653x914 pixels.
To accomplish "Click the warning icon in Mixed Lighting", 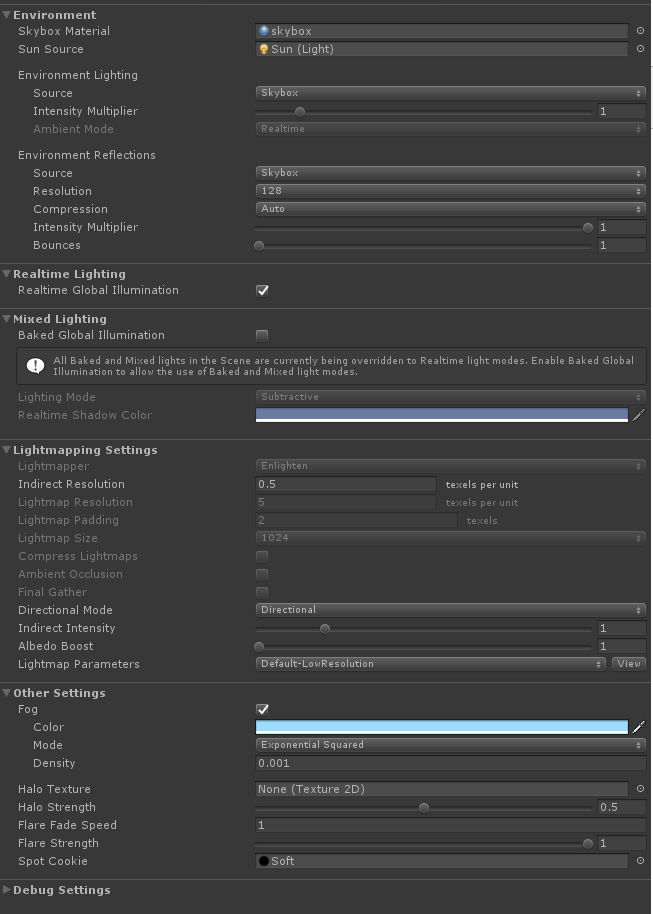I will [x=35, y=366].
